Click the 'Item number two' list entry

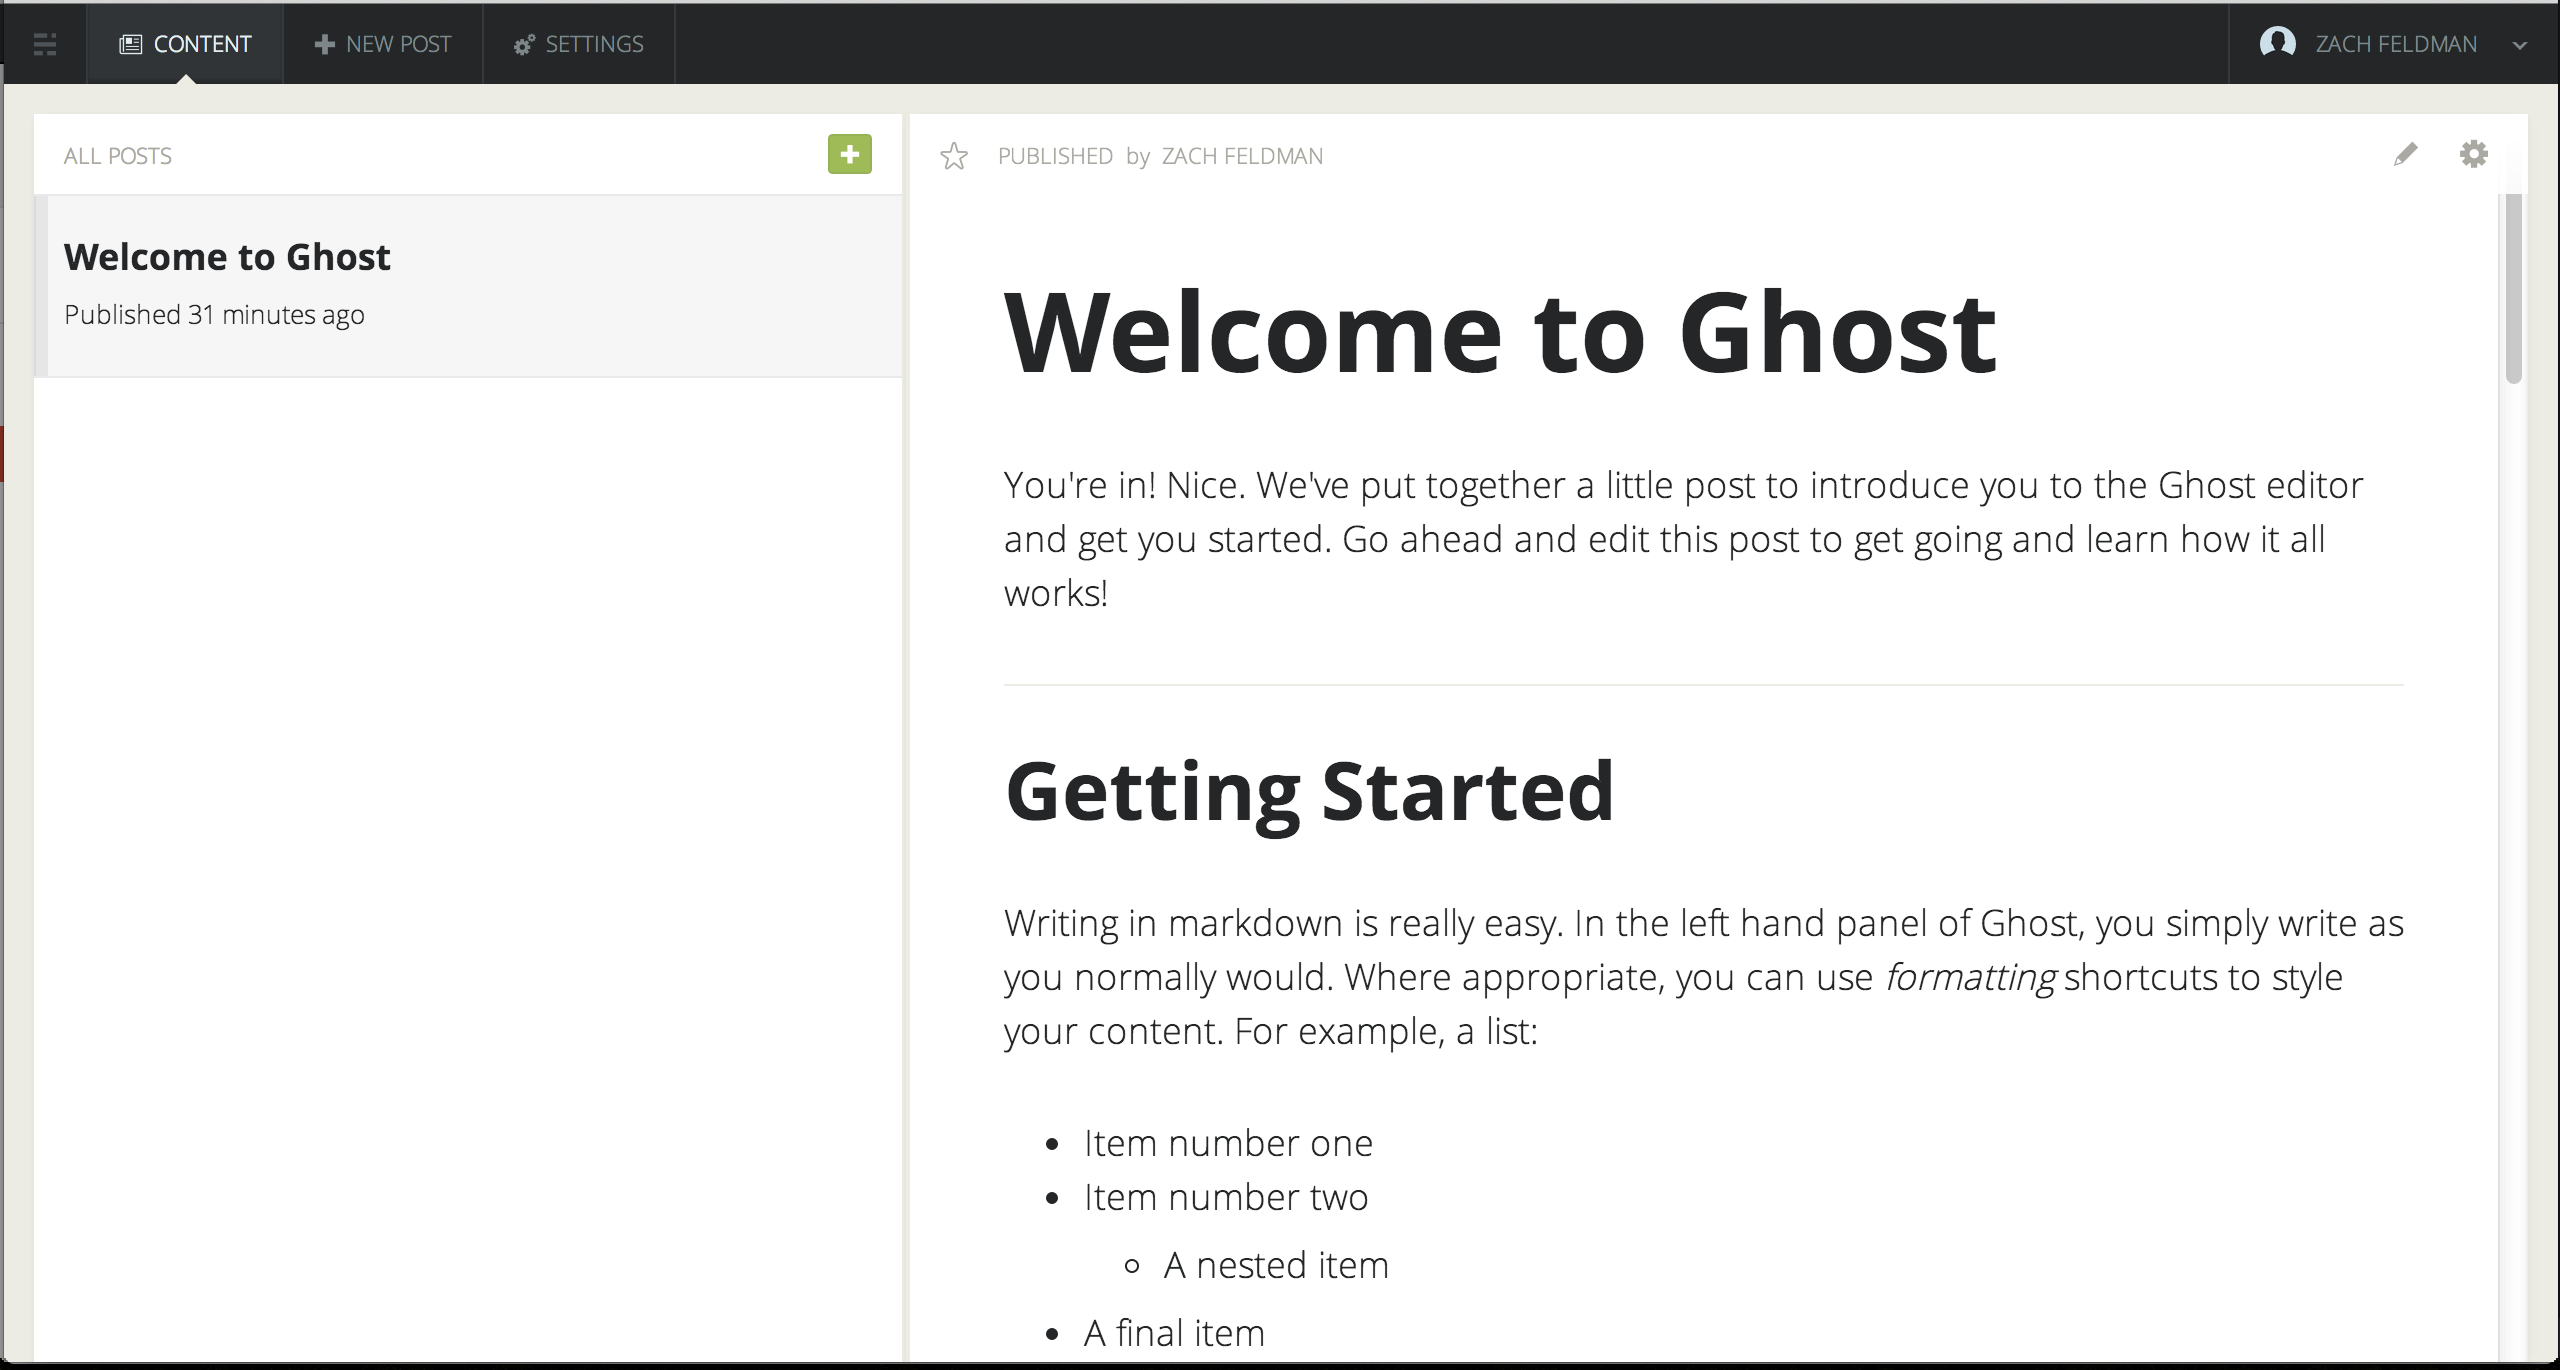[x=1226, y=1197]
